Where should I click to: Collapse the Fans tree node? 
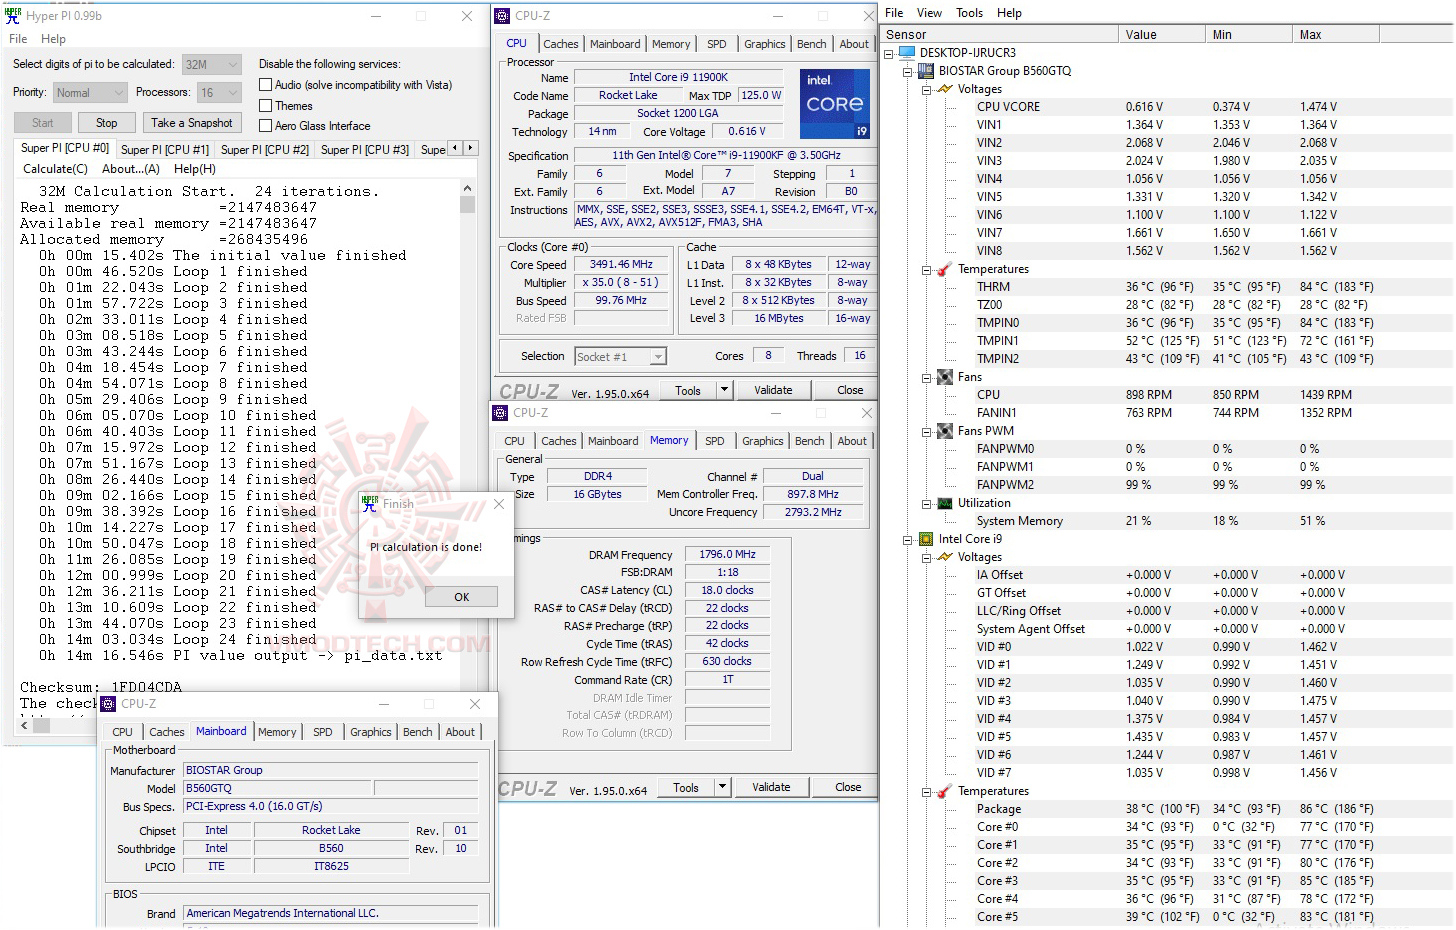(x=927, y=378)
